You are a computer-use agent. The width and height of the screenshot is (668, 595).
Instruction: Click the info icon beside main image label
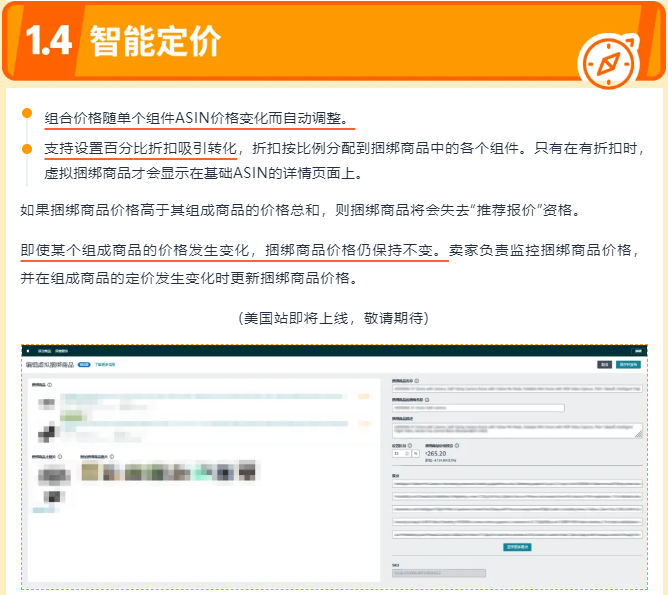tap(59, 457)
